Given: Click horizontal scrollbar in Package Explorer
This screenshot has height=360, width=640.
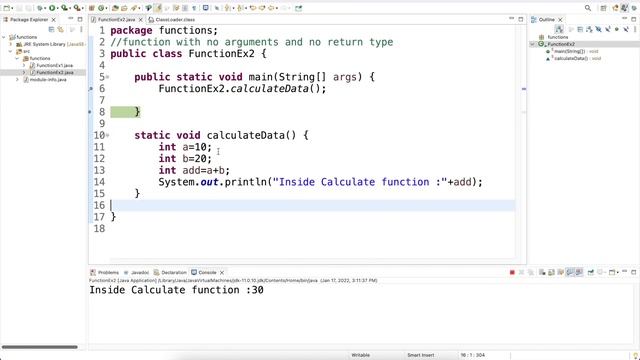Looking at the screenshot, I should pyautogui.click(x=40, y=347).
